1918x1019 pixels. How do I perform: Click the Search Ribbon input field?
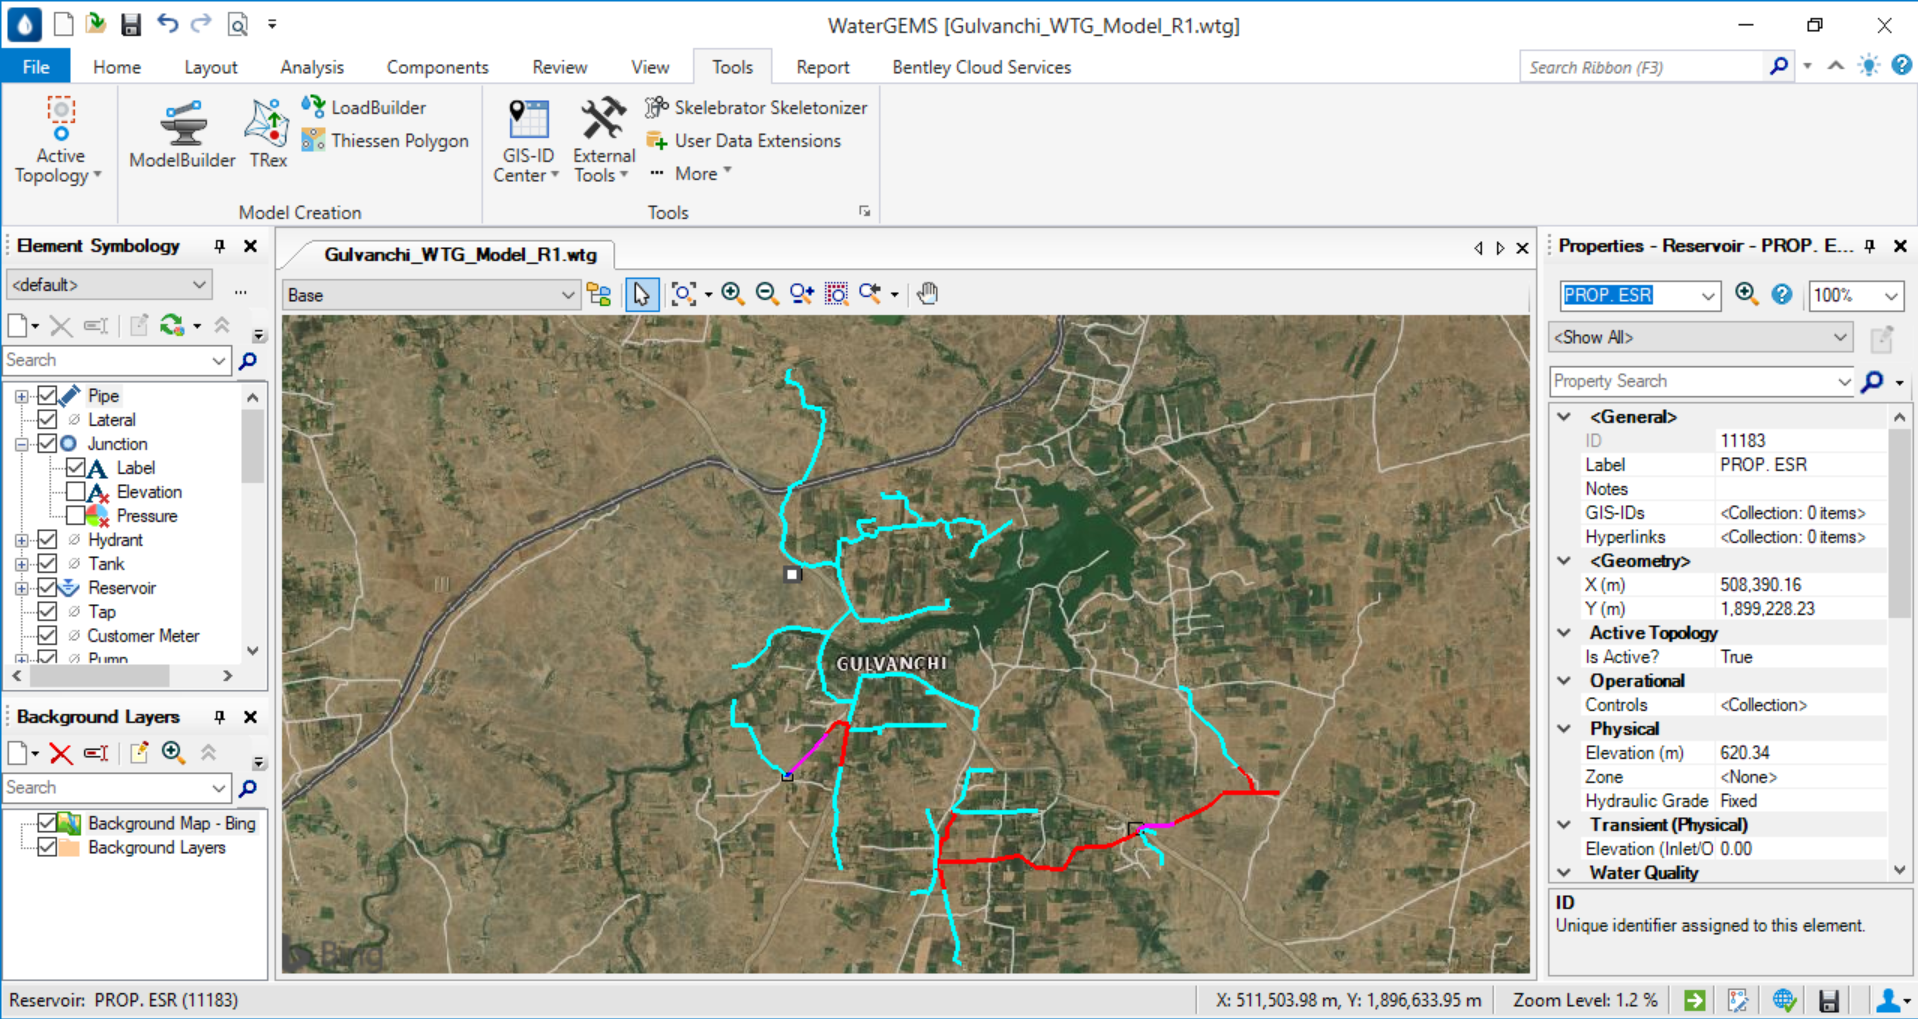pyautogui.click(x=1644, y=67)
